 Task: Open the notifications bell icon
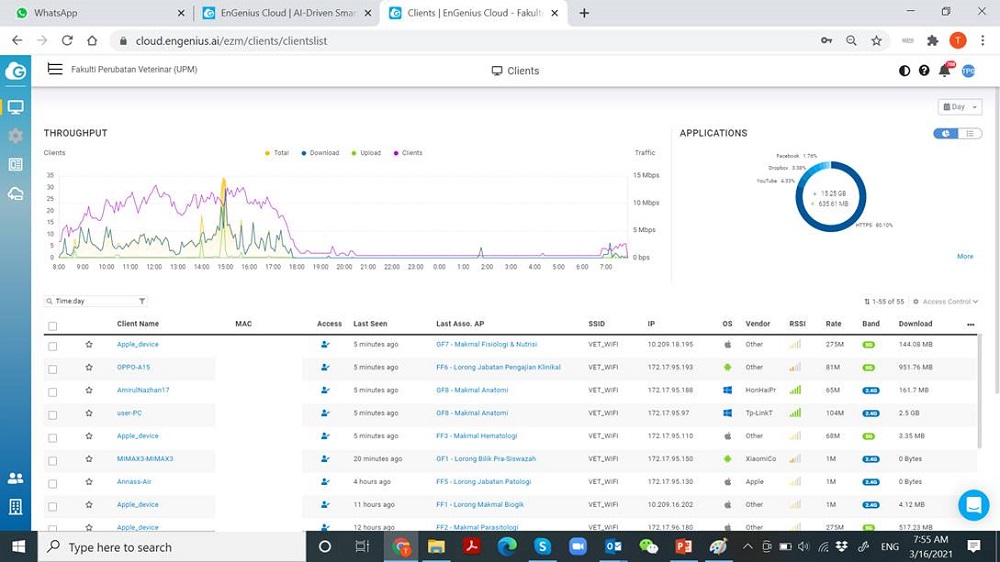click(944, 70)
